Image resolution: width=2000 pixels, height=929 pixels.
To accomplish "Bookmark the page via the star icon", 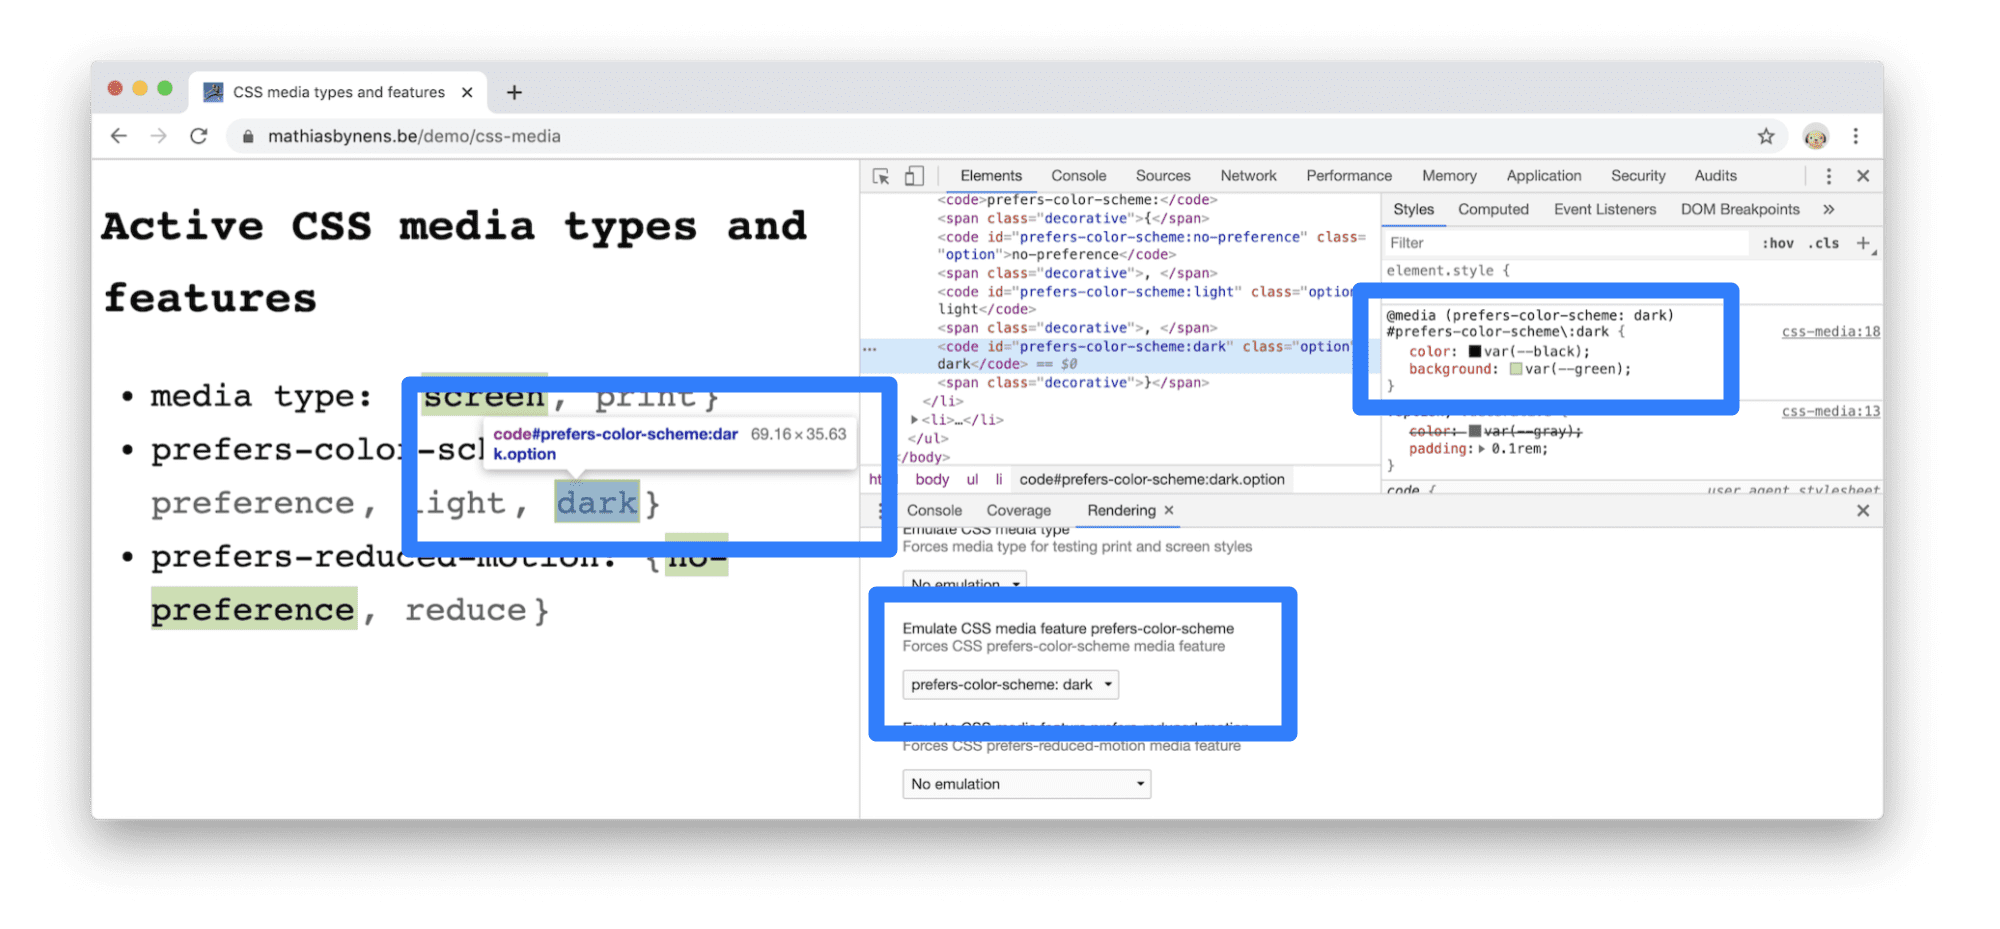I will [x=1766, y=136].
